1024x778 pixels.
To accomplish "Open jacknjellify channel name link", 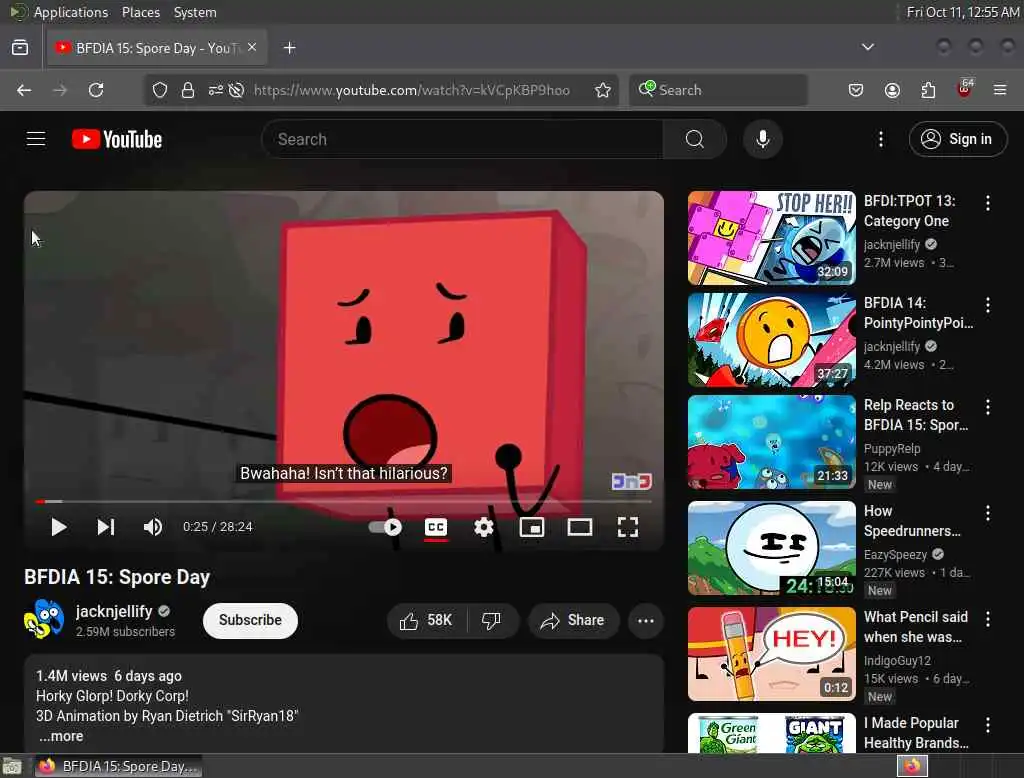I will (114, 611).
